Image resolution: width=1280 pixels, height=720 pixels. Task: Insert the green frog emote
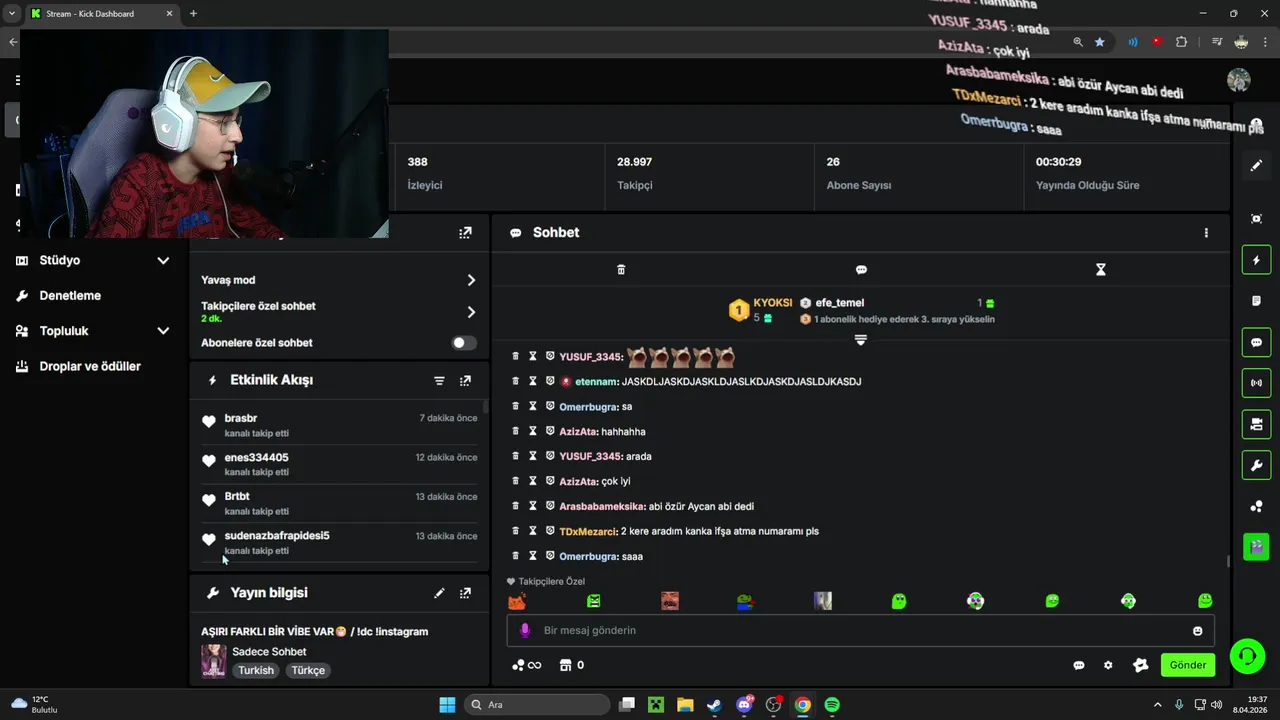coord(745,601)
